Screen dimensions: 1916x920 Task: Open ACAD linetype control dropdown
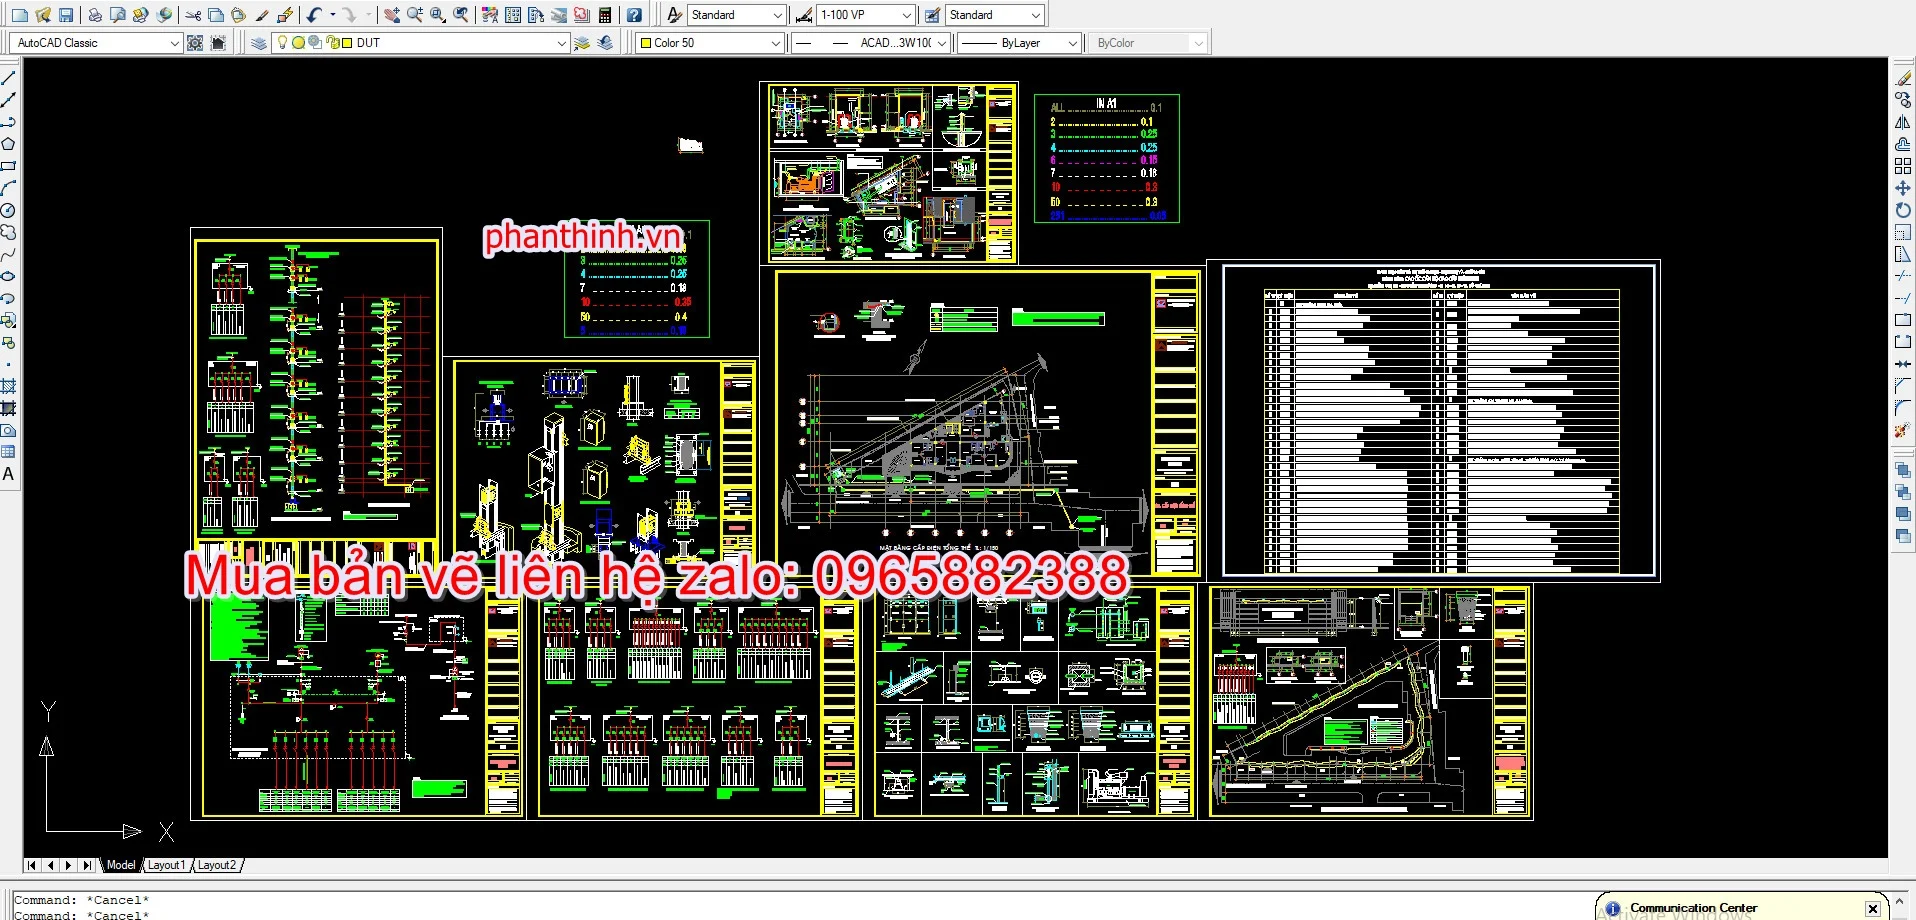pyautogui.click(x=942, y=43)
